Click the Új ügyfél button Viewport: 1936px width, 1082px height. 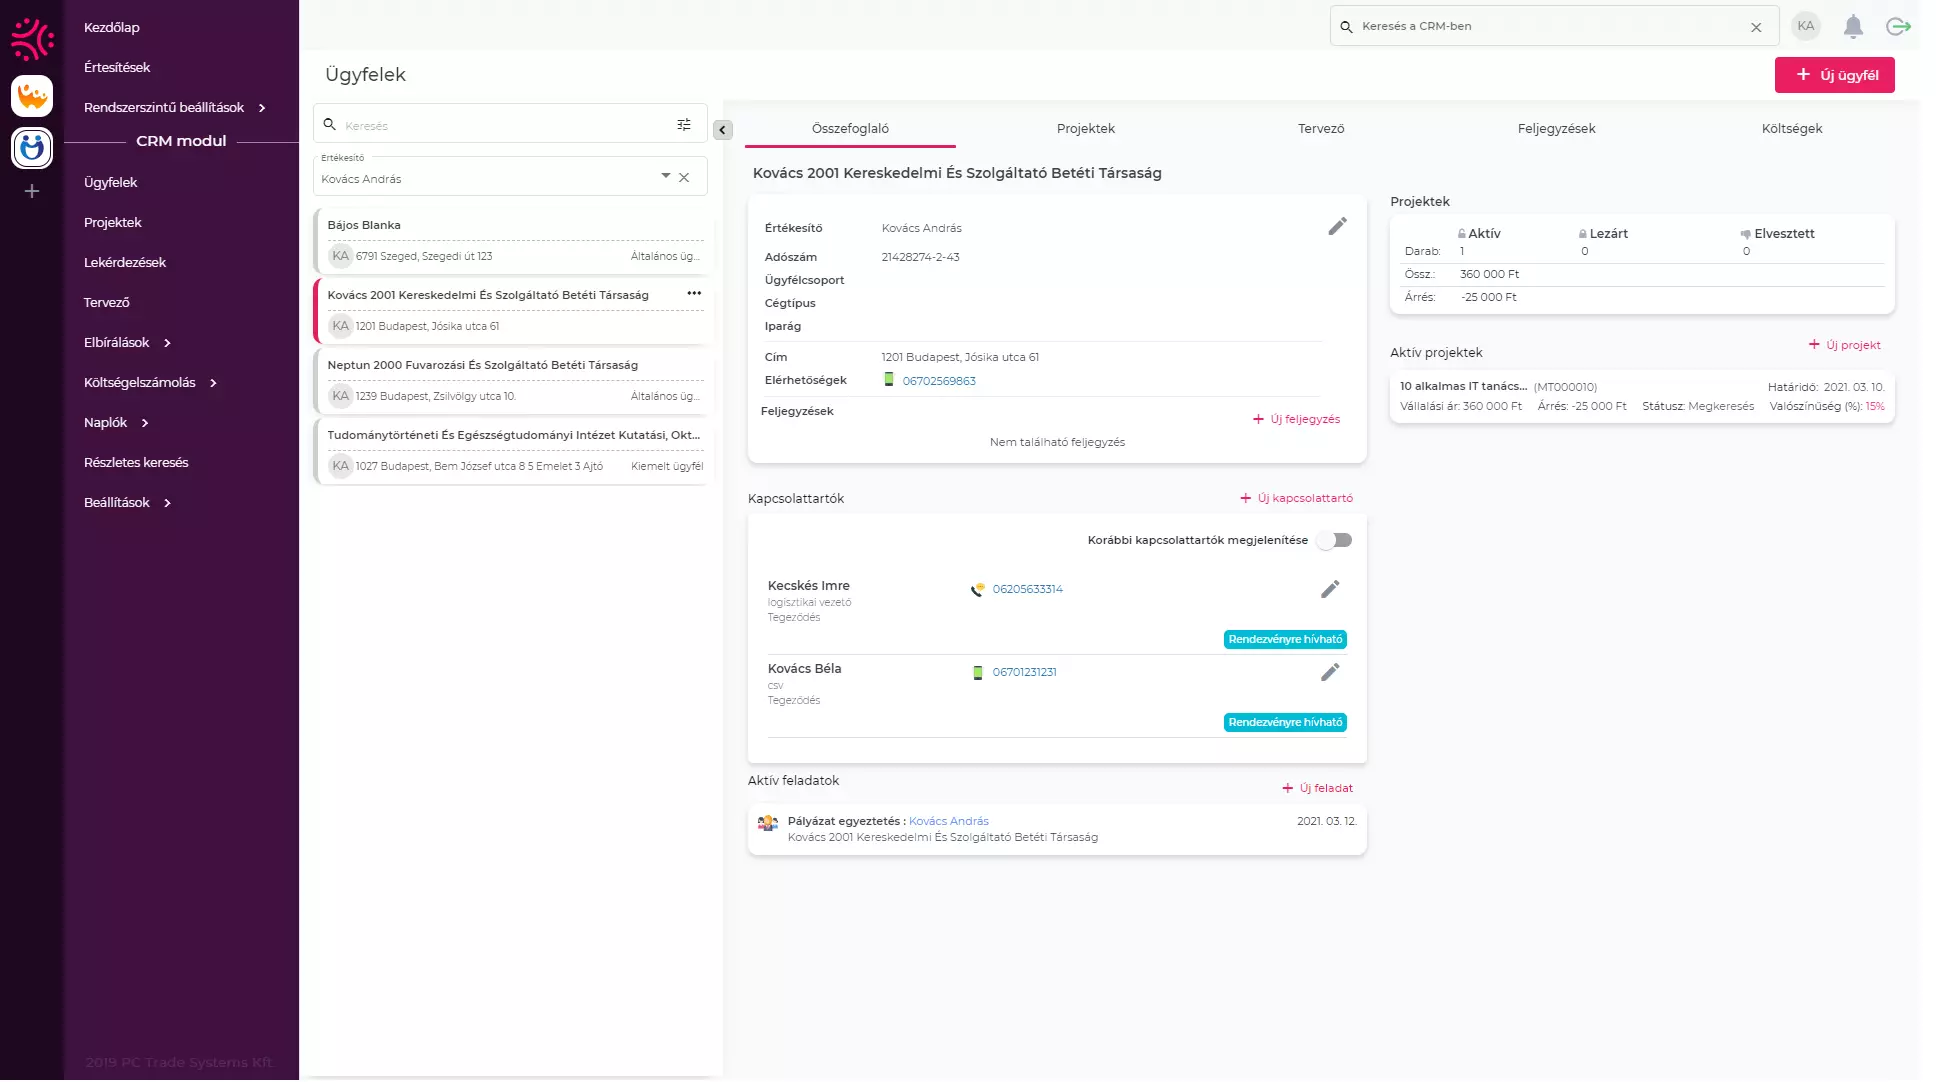pos(1834,75)
